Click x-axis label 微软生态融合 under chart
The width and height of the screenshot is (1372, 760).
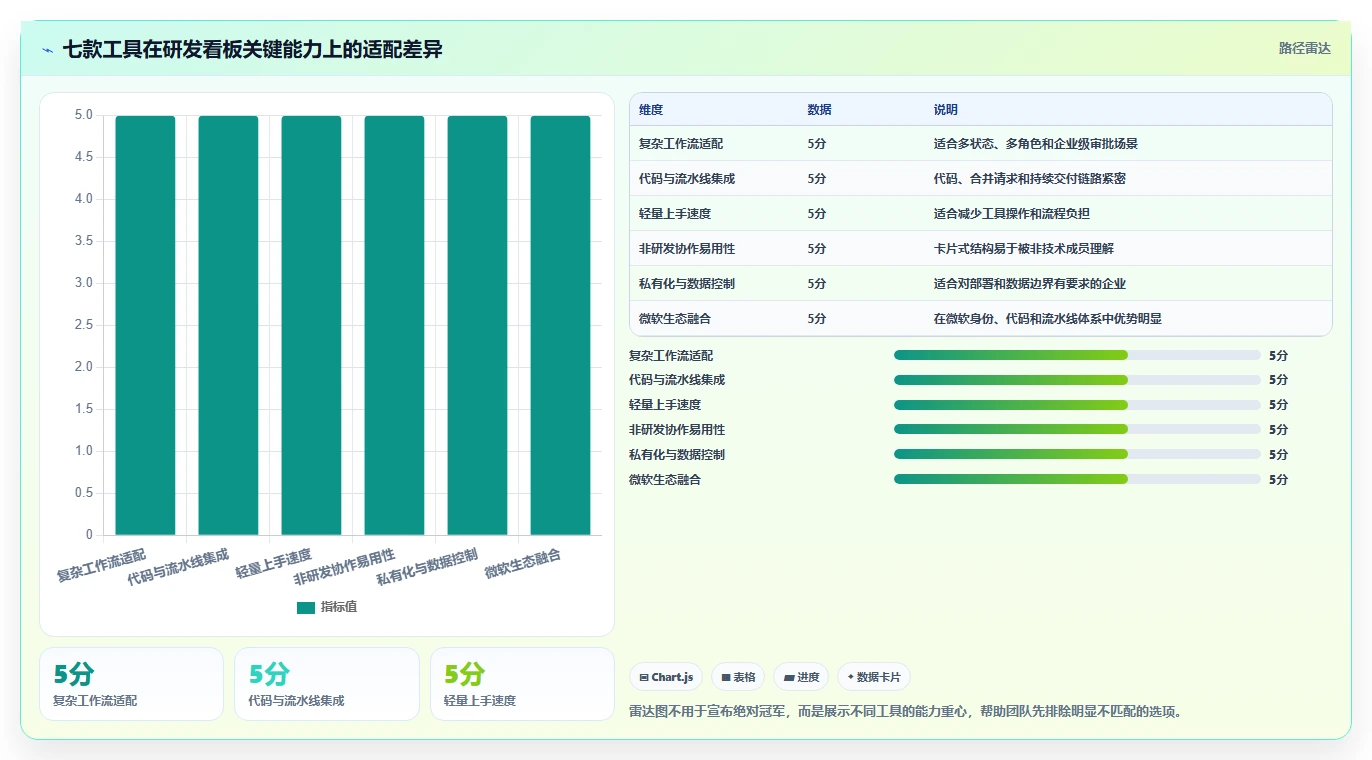(x=523, y=565)
